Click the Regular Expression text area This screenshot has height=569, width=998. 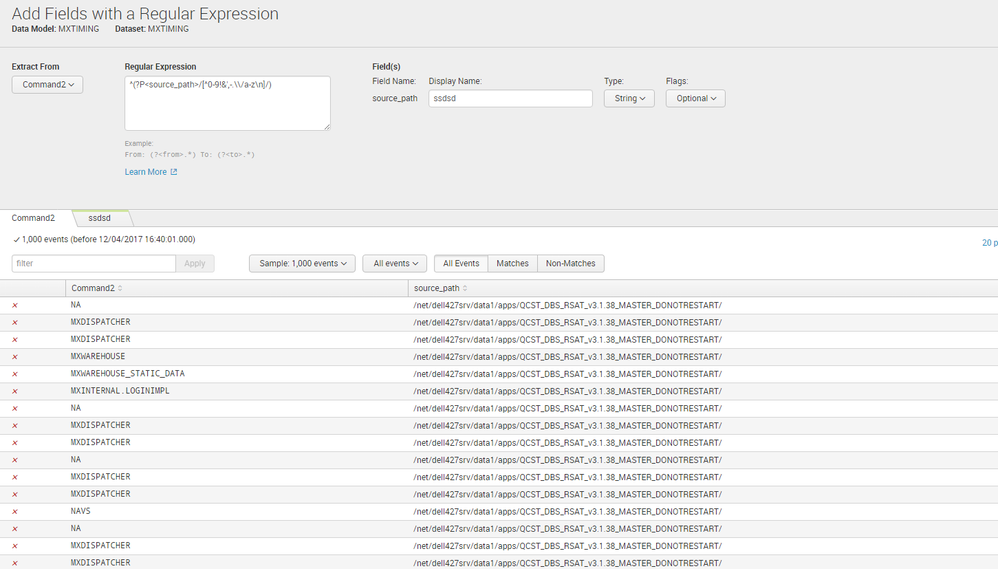227,102
